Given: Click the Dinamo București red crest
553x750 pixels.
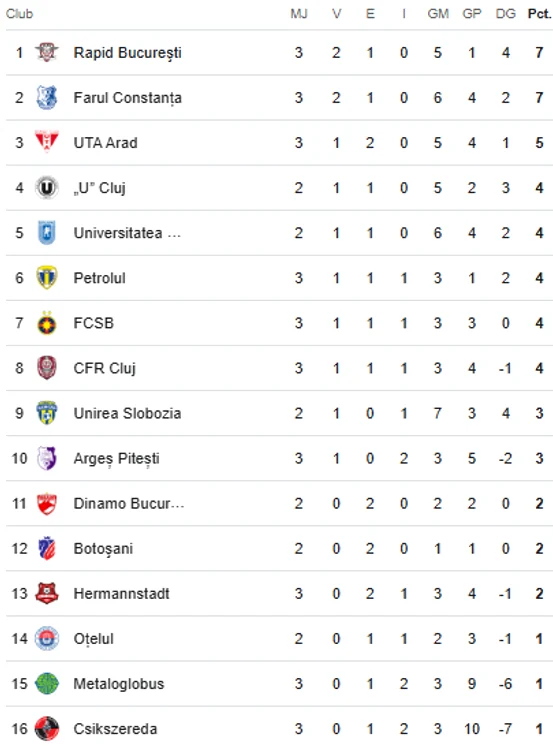Looking at the screenshot, I should tap(47, 504).
